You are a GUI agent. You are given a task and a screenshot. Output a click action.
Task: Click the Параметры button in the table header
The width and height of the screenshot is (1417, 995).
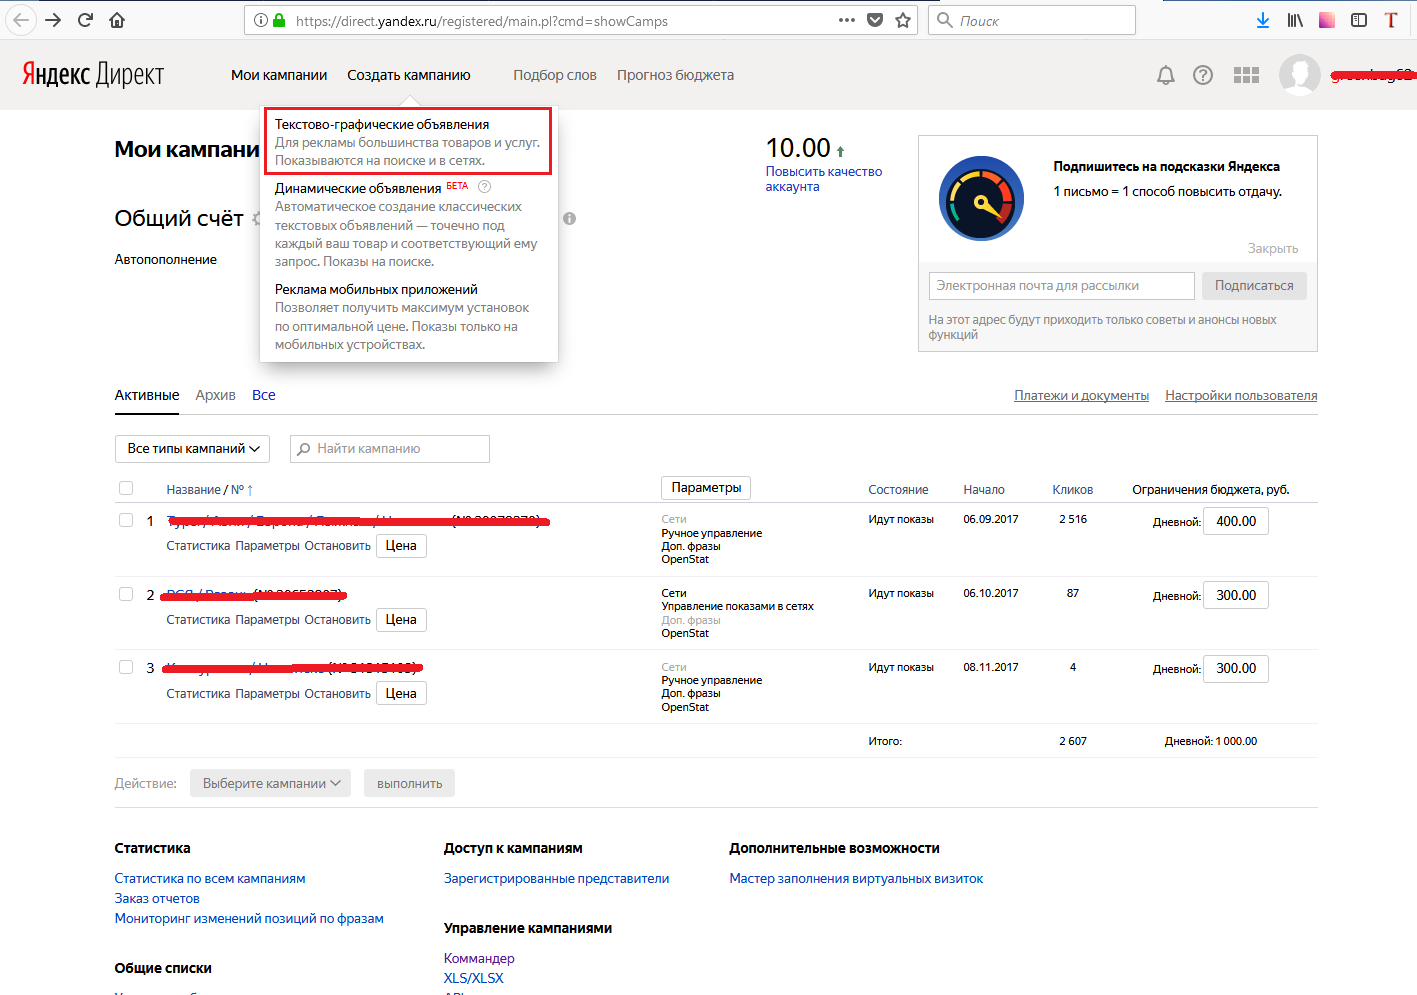(x=706, y=488)
